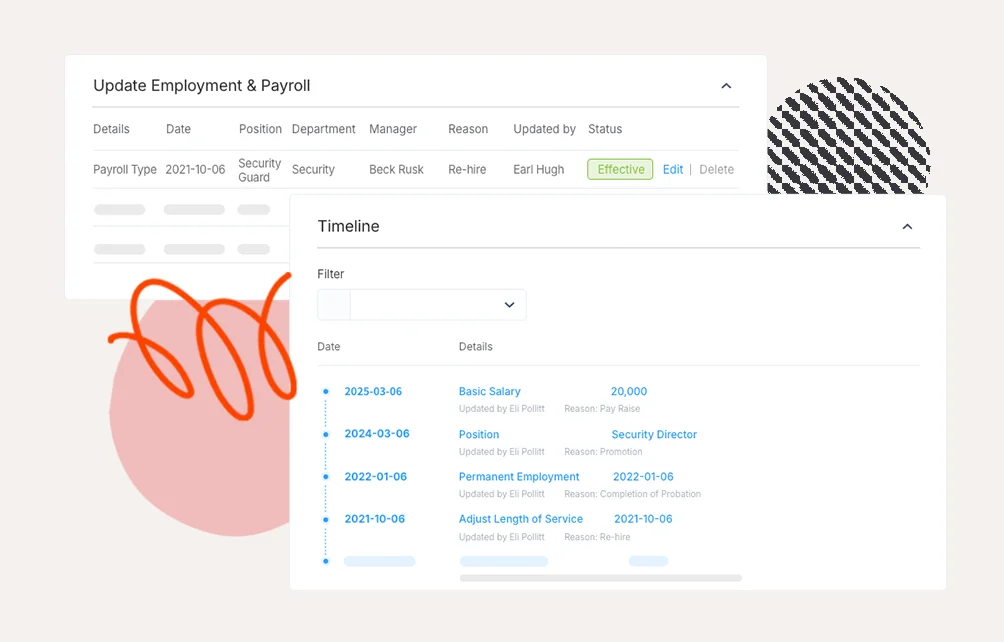Open the Adjust Length of Service entry
1004x642 pixels.
(x=520, y=519)
